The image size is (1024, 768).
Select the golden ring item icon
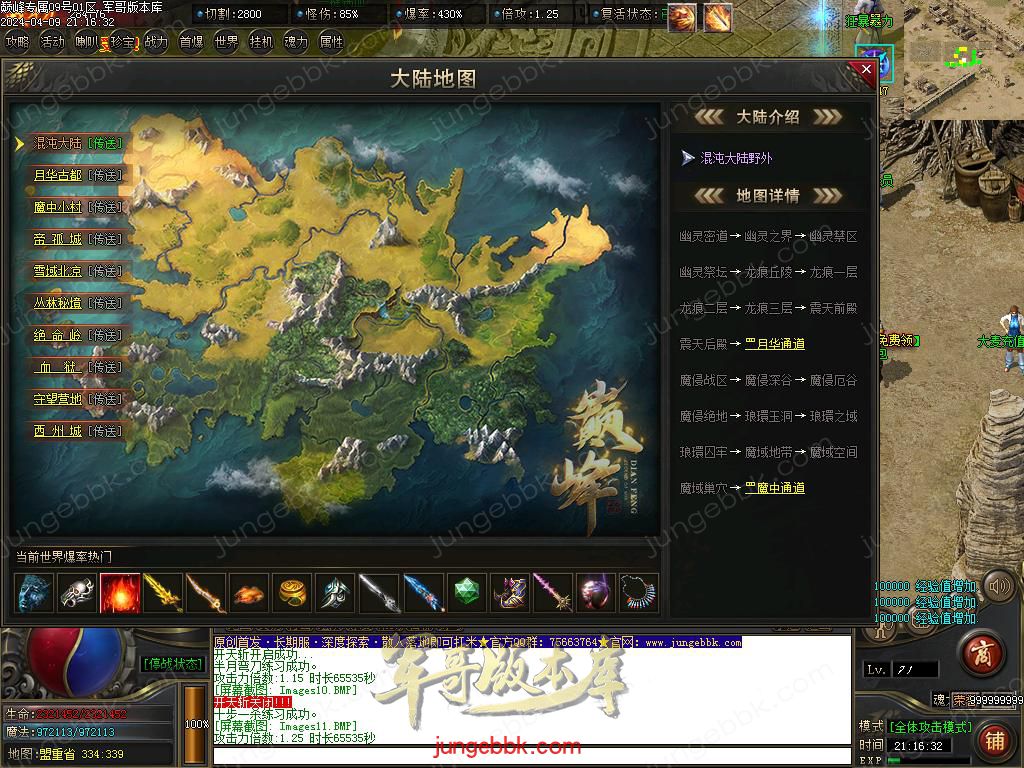[x=292, y=593]
